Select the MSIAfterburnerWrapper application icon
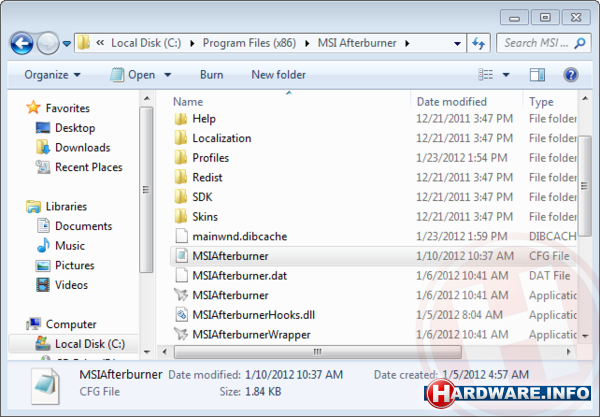Viewport: 600px width, 417px height. 181,334
